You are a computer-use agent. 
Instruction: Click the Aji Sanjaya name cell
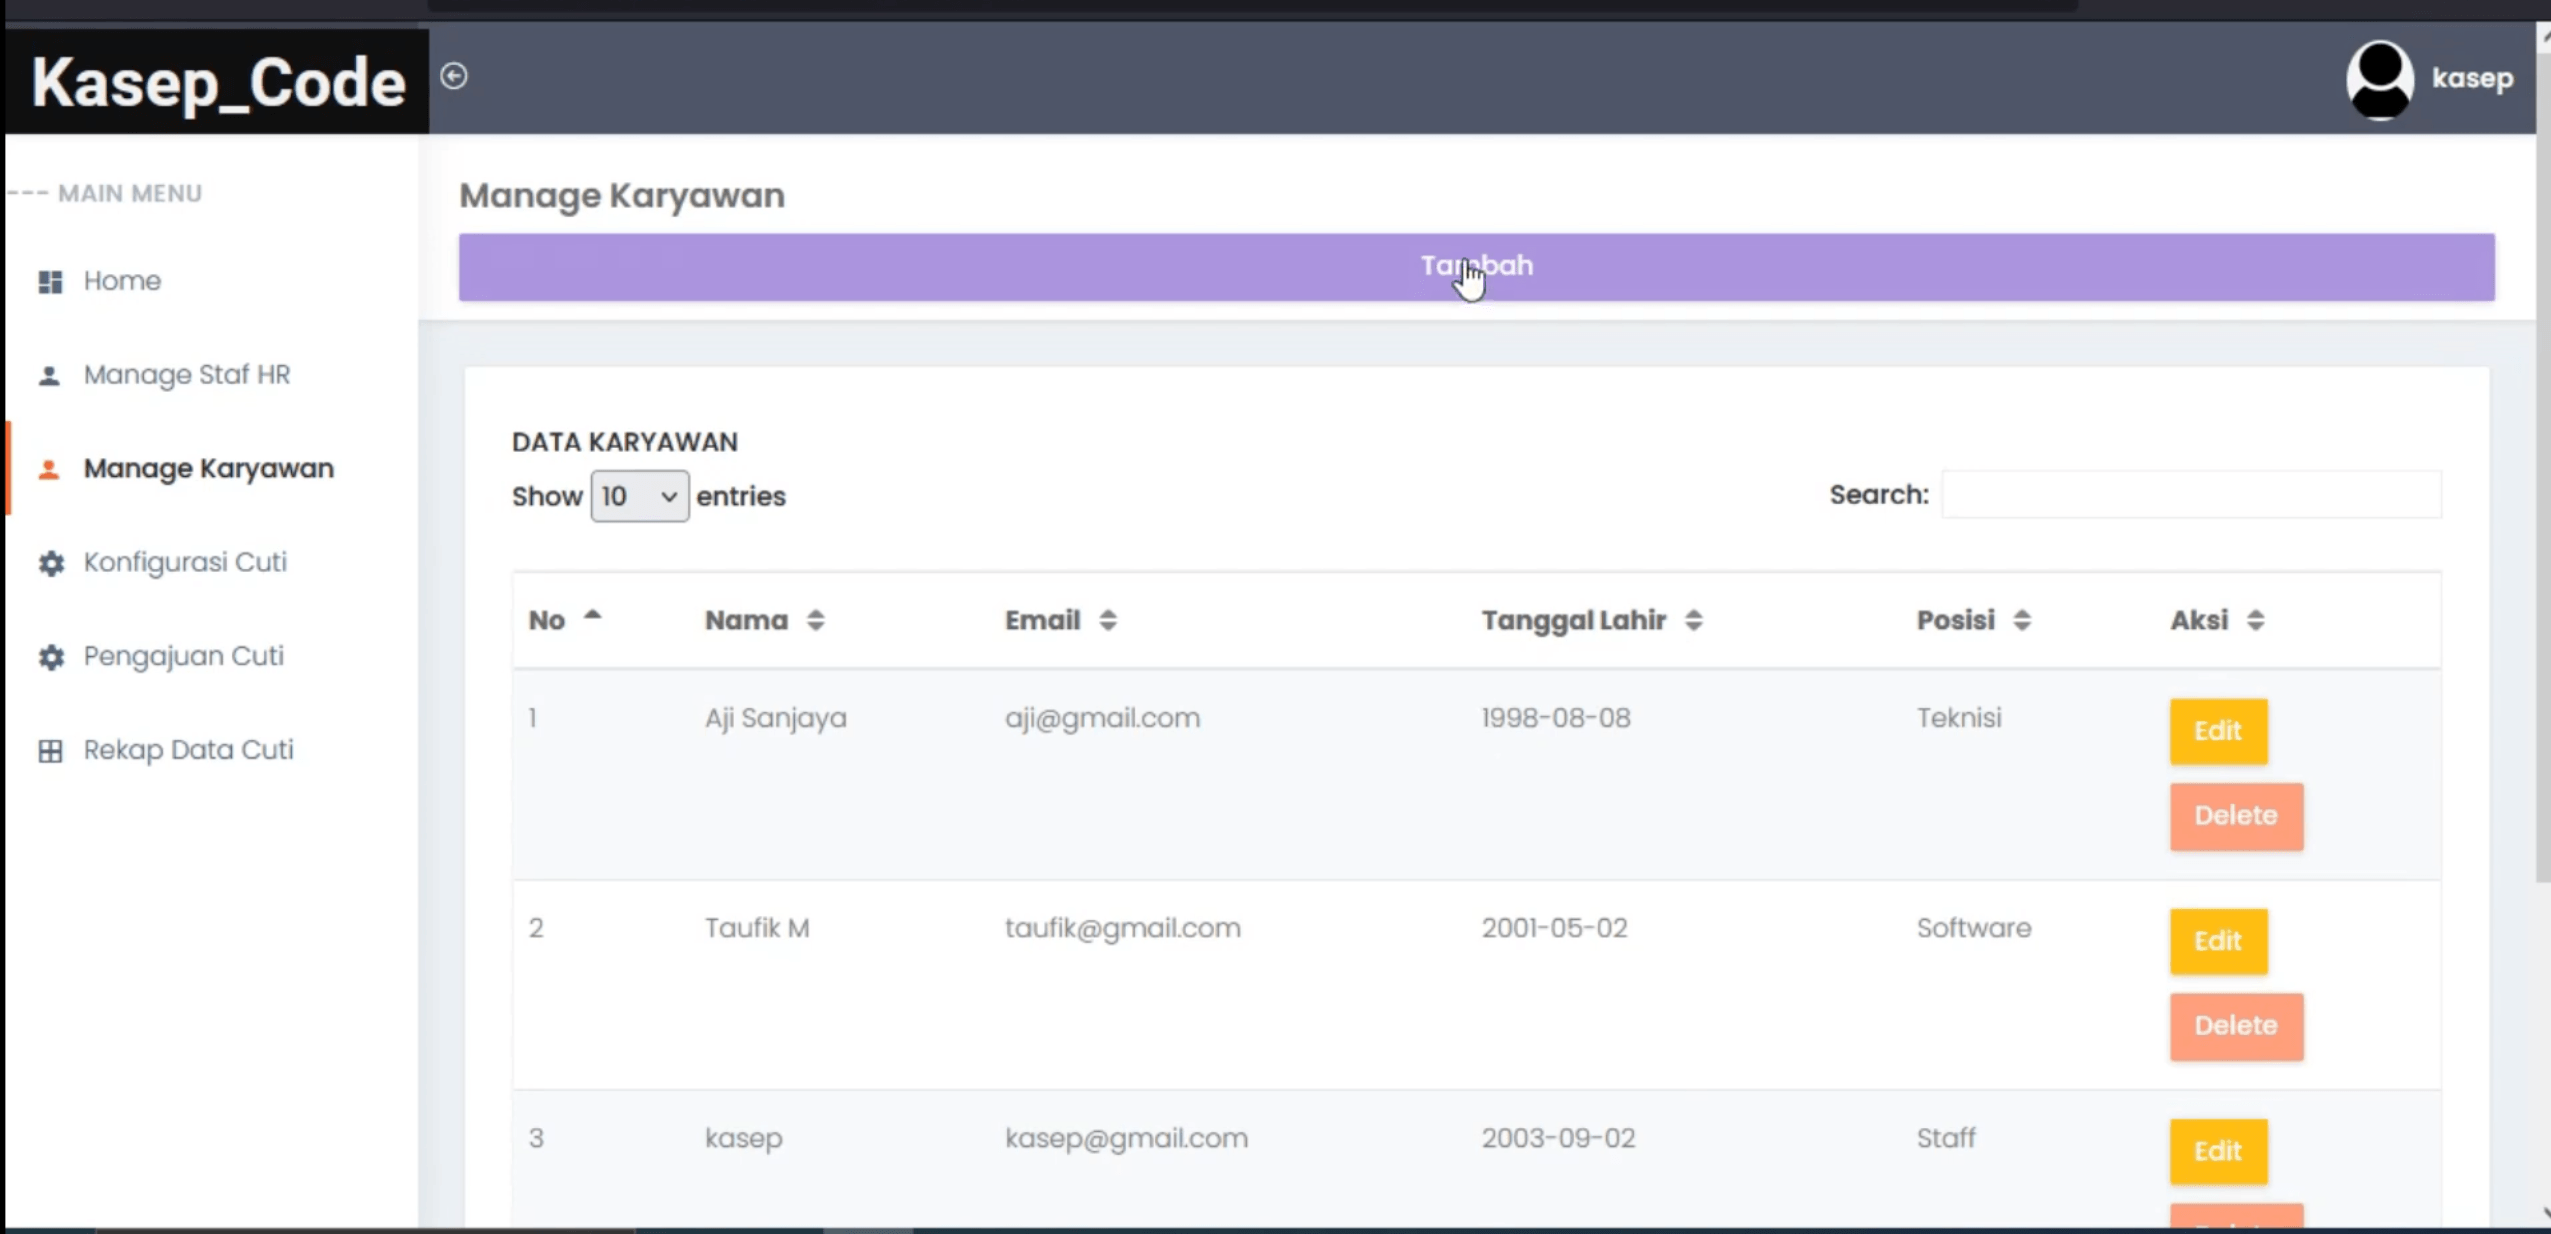(776, 718)
